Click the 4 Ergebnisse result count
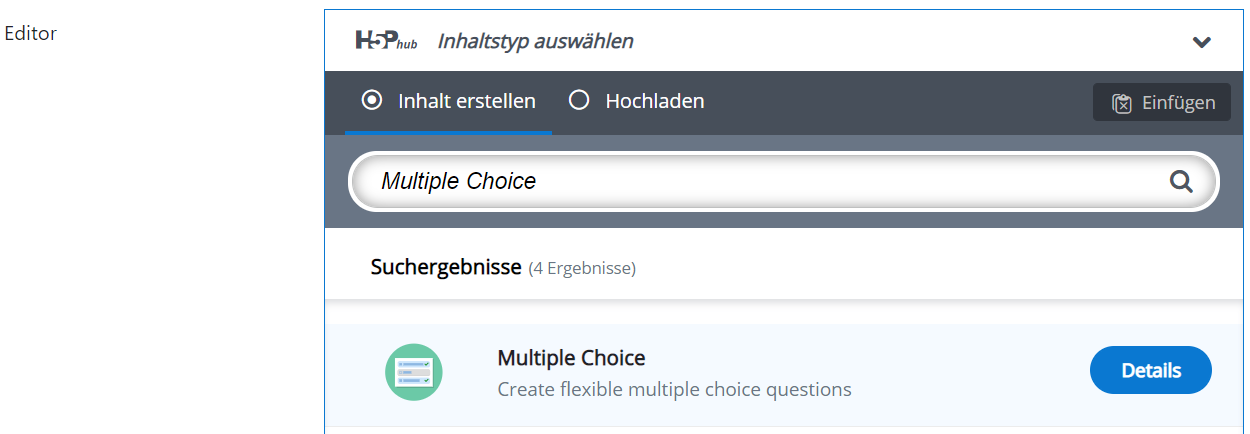This screenshot has height=434, width=1250. (x=582, y=268)
